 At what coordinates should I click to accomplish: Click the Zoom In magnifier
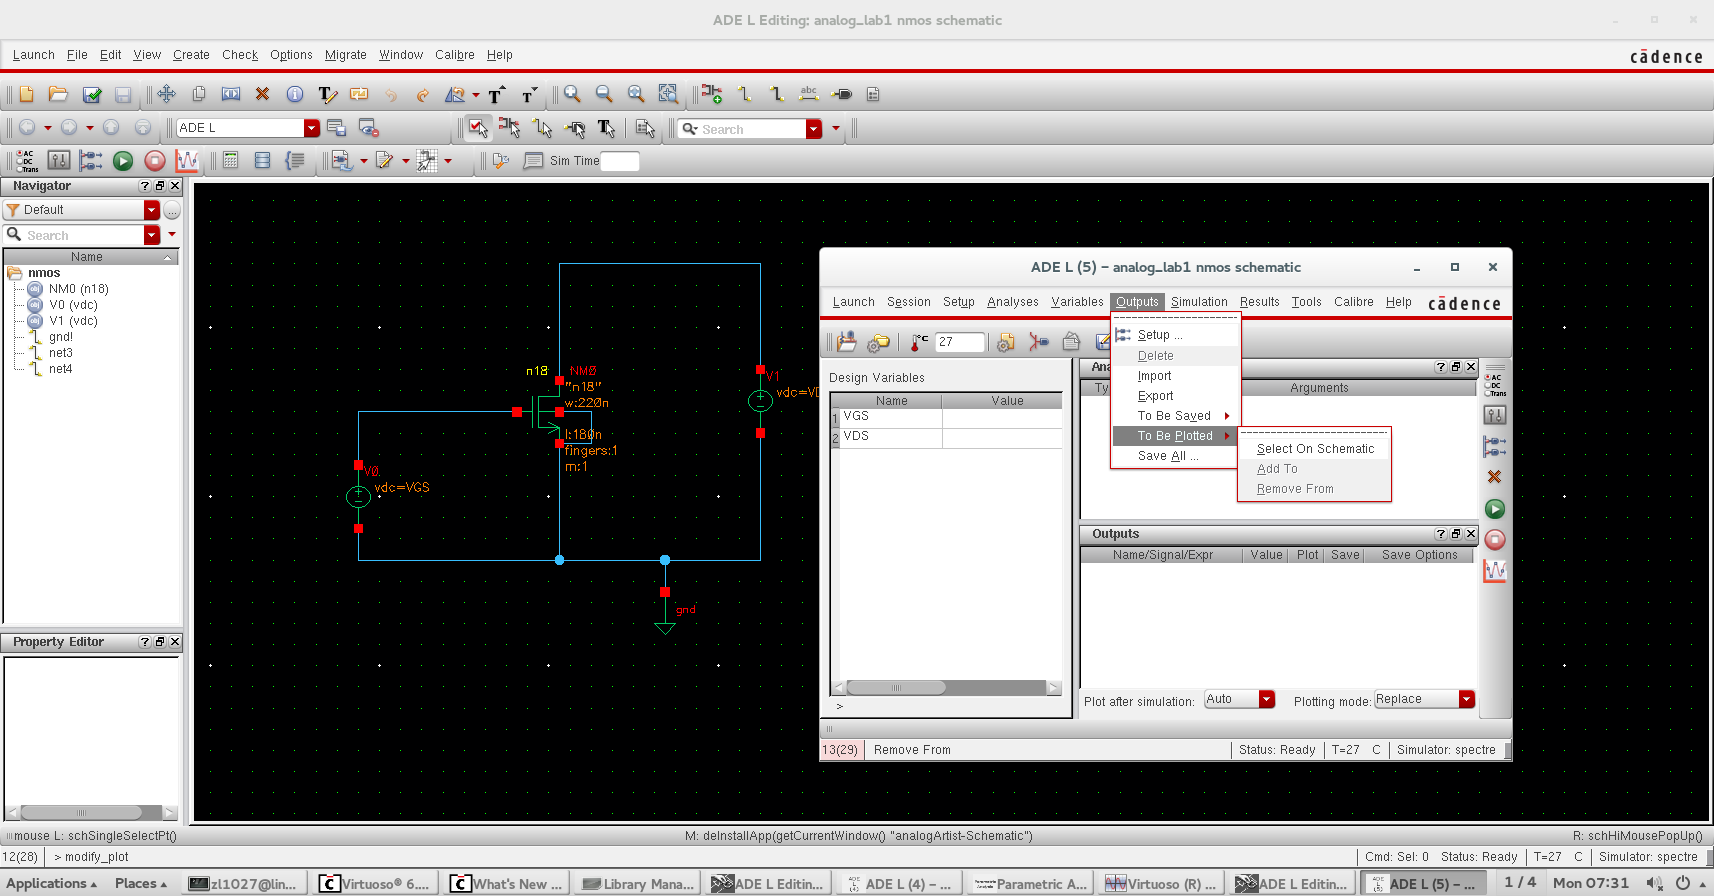tap(572, 94)
